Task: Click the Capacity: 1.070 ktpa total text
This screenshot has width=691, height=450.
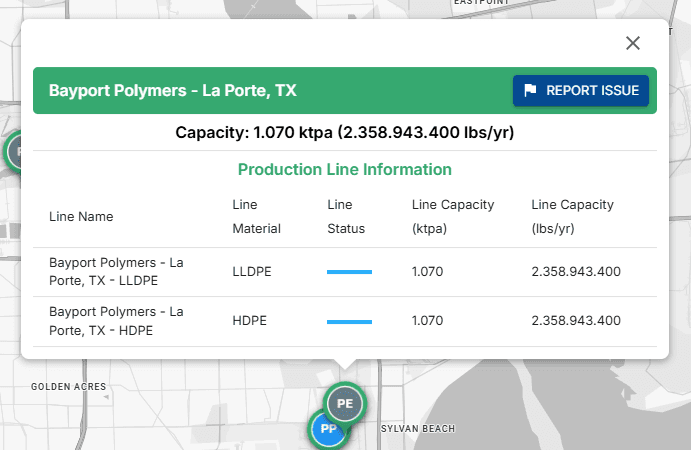Action: pos(345,132)
